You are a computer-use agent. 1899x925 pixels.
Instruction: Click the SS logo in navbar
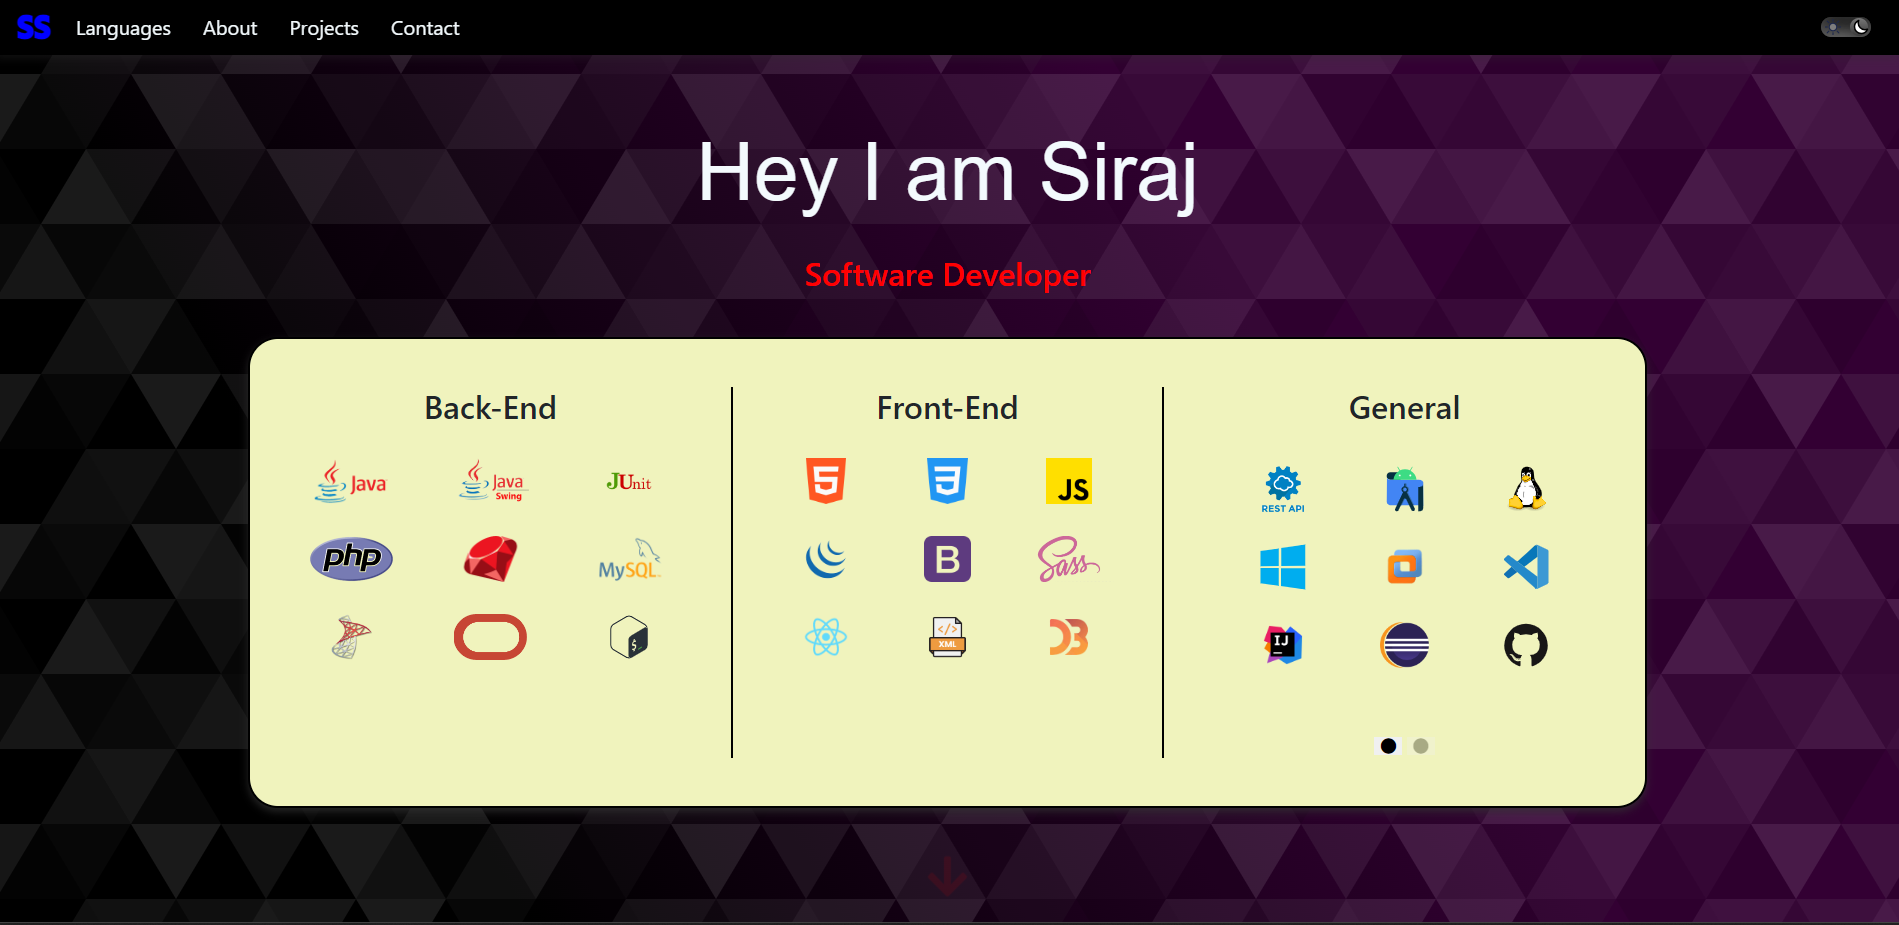pos(34,28)
